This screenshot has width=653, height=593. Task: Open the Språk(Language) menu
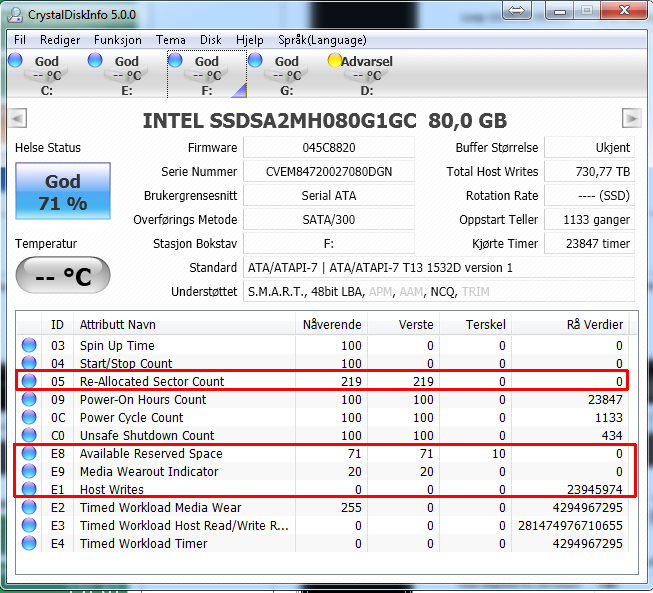tap(322, 40)
